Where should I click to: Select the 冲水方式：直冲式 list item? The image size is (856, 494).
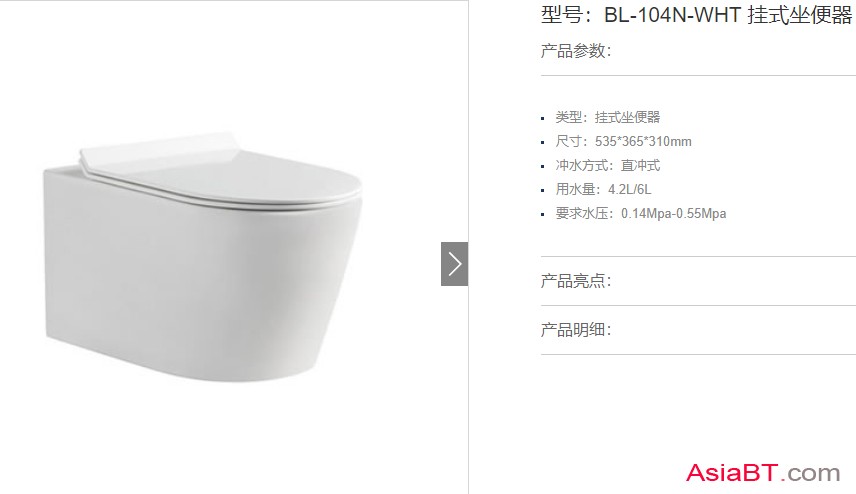click(x=608, y=165)
